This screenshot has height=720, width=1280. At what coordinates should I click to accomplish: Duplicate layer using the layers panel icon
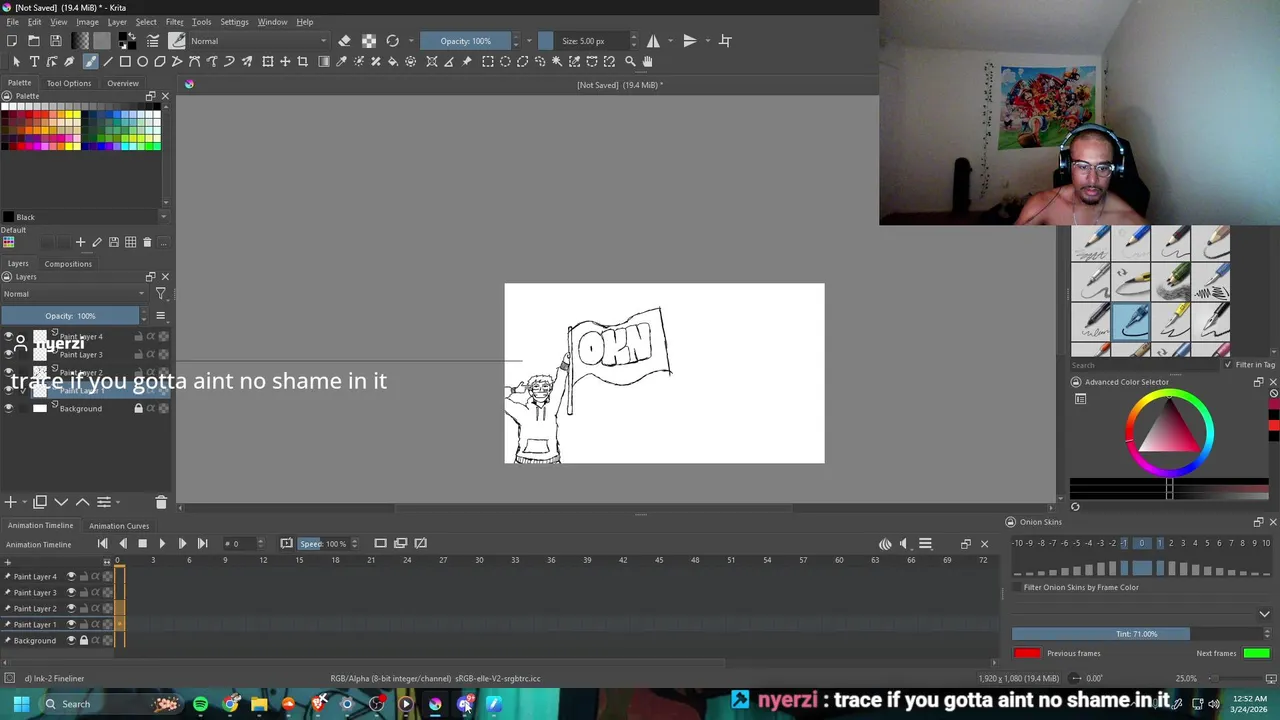tap(40, 502)
